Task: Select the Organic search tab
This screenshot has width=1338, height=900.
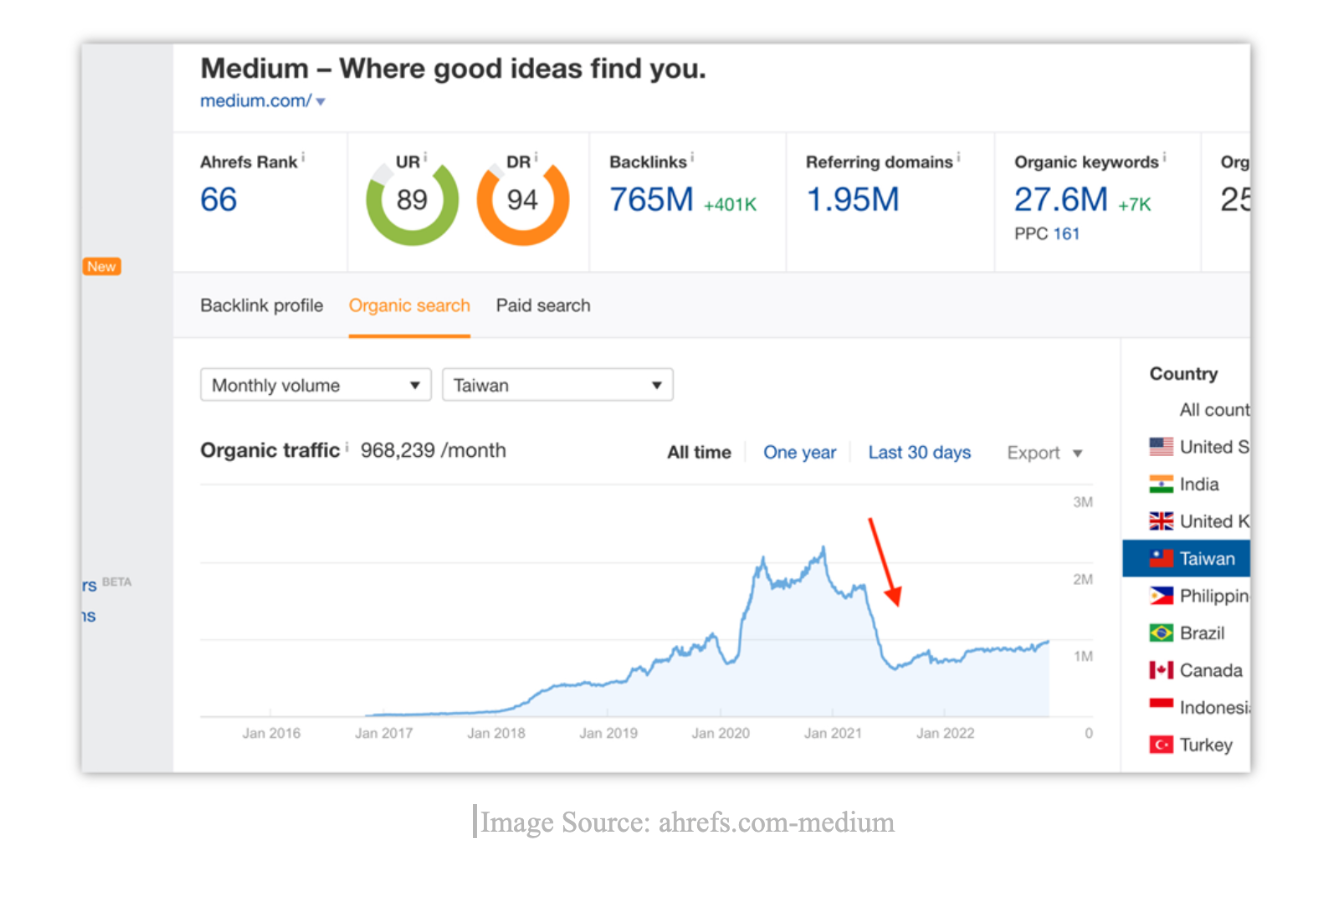Action: tap(409, 306)
